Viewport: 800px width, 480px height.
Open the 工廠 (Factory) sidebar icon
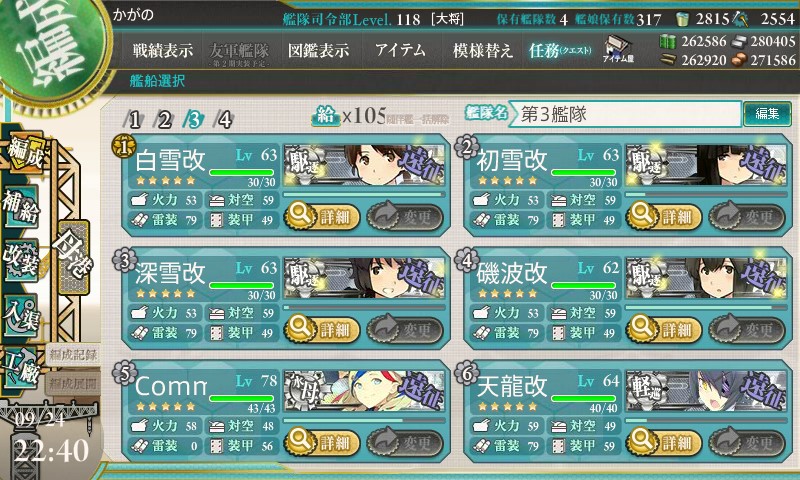(21, 368)
